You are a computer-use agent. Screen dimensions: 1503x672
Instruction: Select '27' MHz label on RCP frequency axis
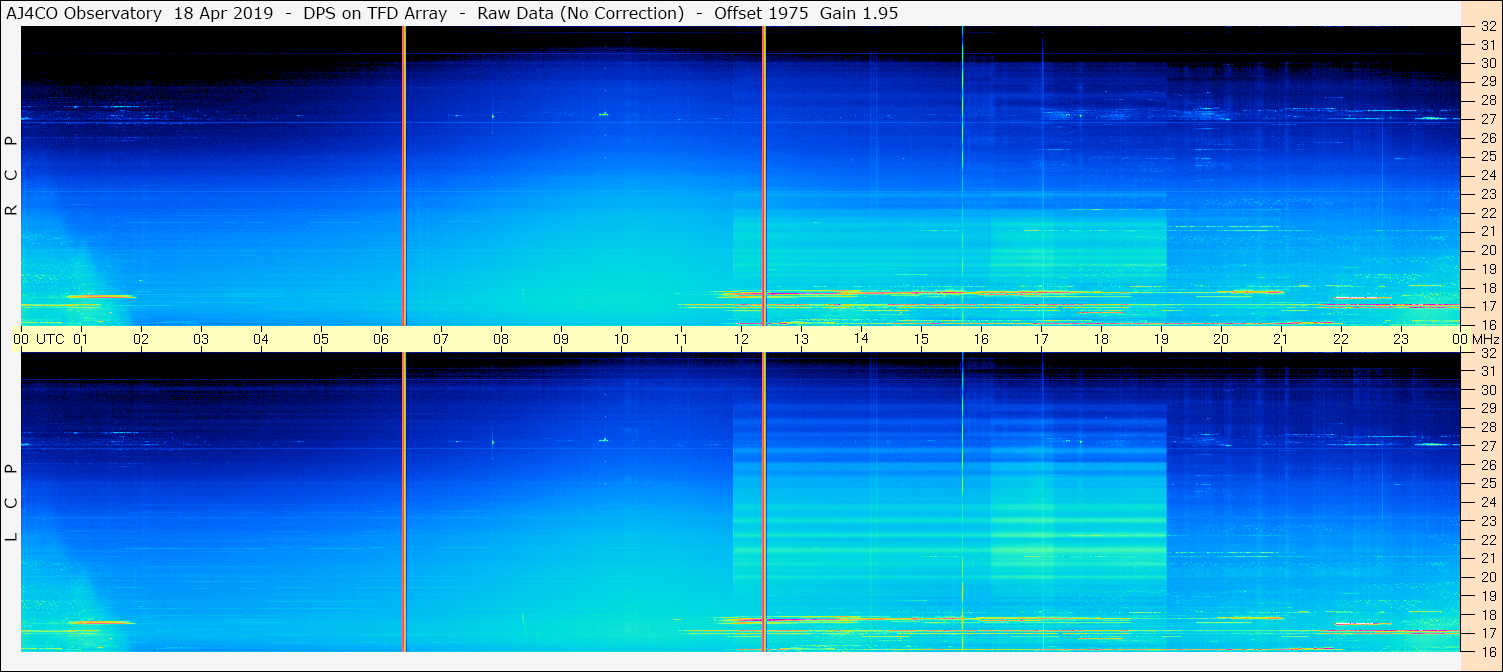[x=1488, y=119]
